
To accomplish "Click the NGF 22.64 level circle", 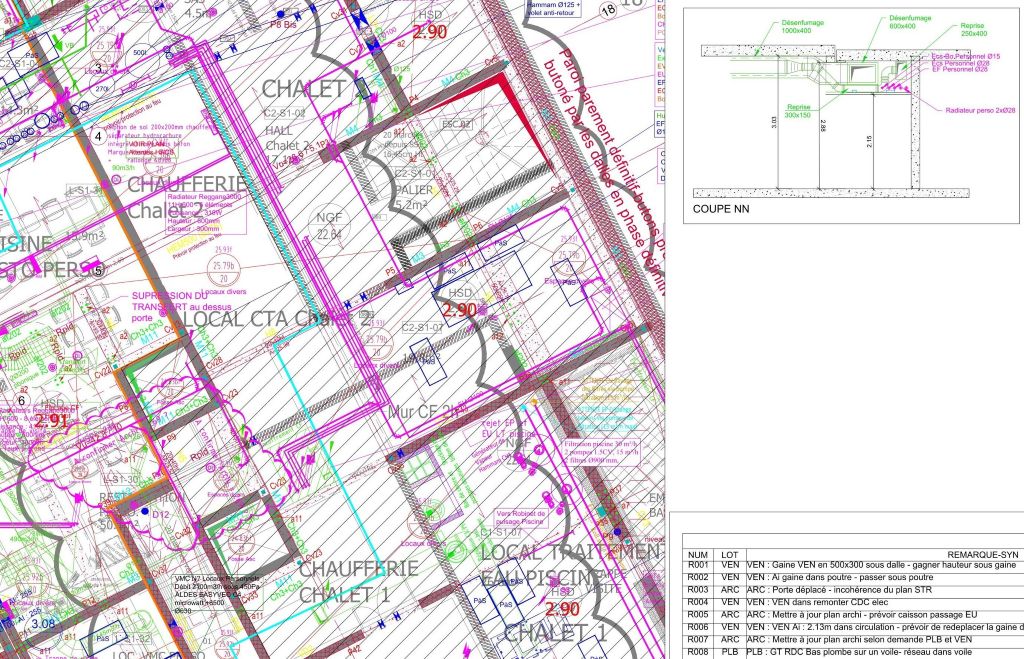I will [x=330, y=228].
